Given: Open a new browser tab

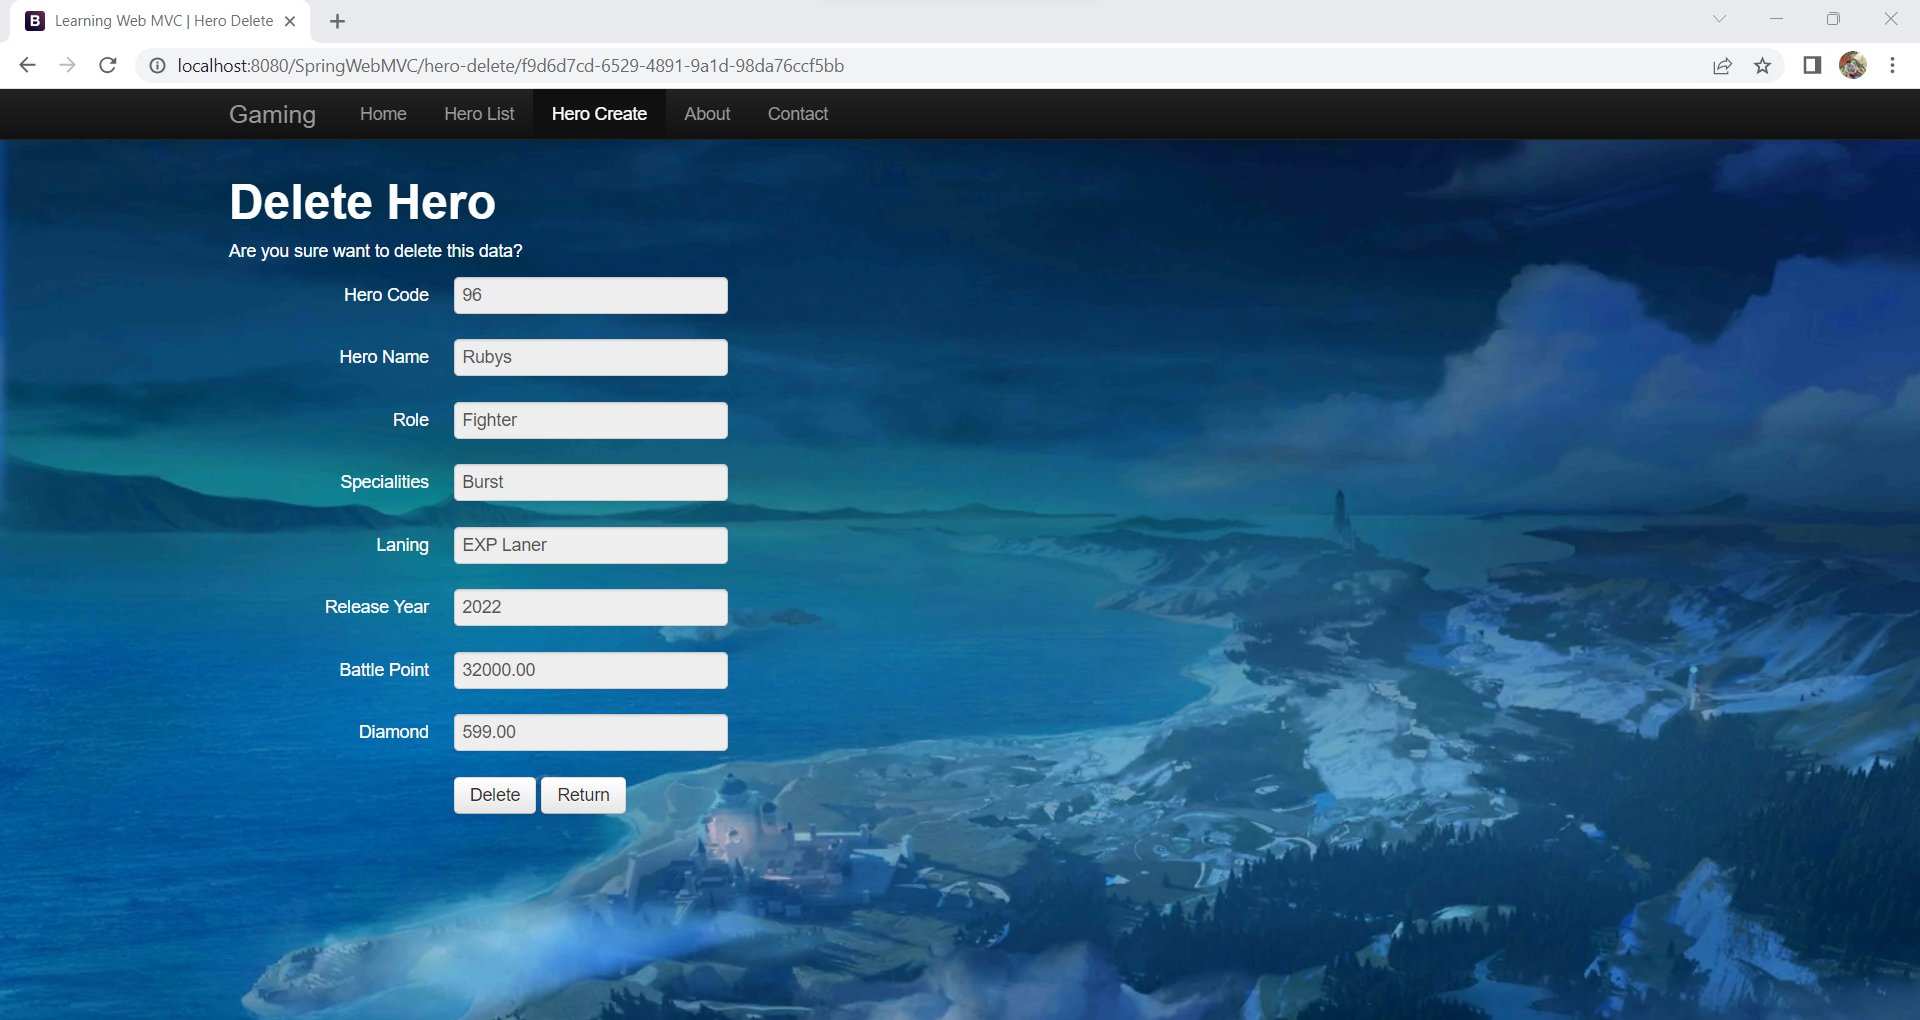Looking at the screenshot, I should 338,21.
